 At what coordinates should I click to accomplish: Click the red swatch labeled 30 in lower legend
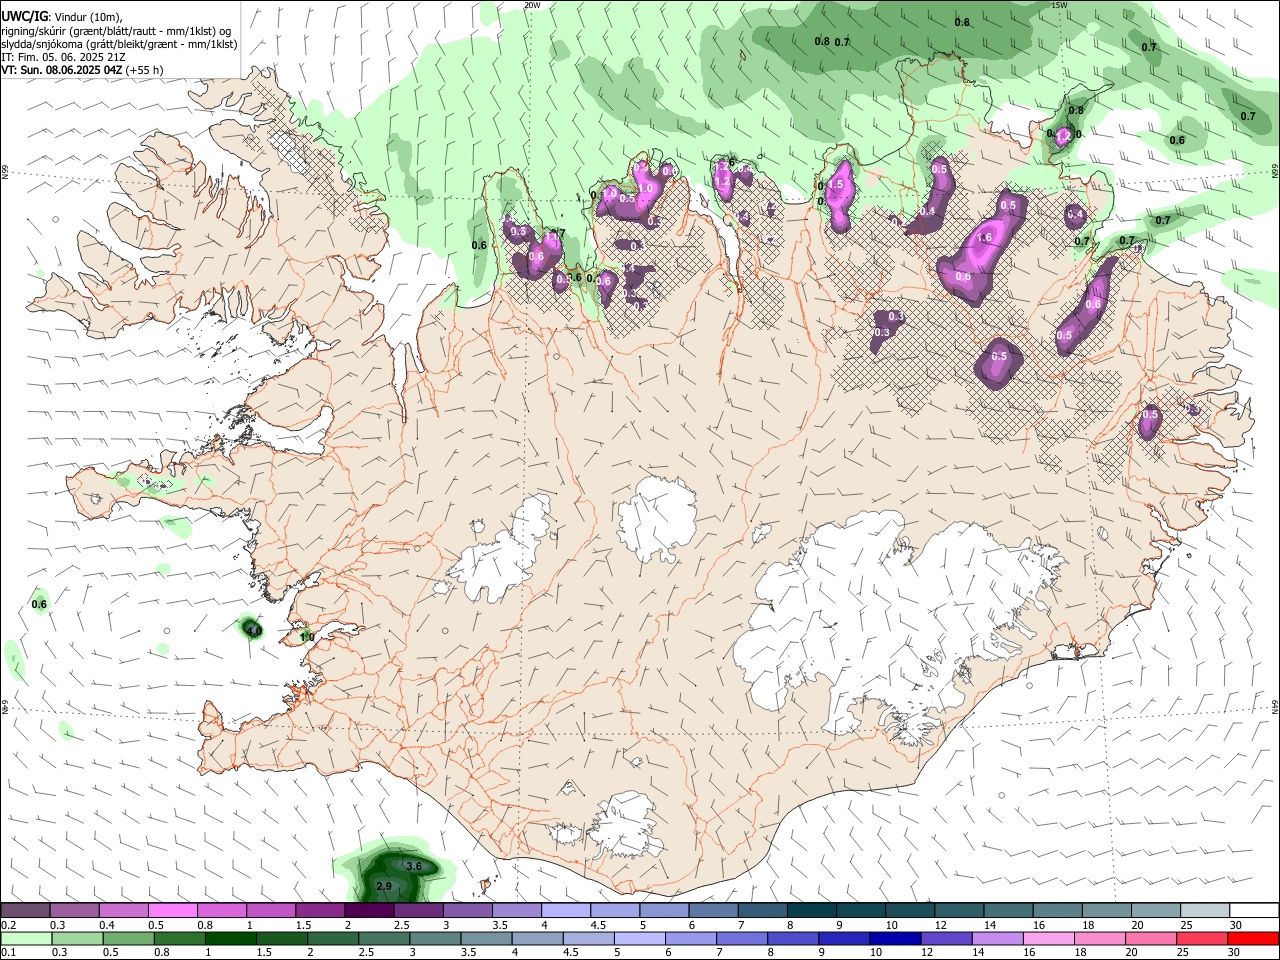click(1252, 939)
